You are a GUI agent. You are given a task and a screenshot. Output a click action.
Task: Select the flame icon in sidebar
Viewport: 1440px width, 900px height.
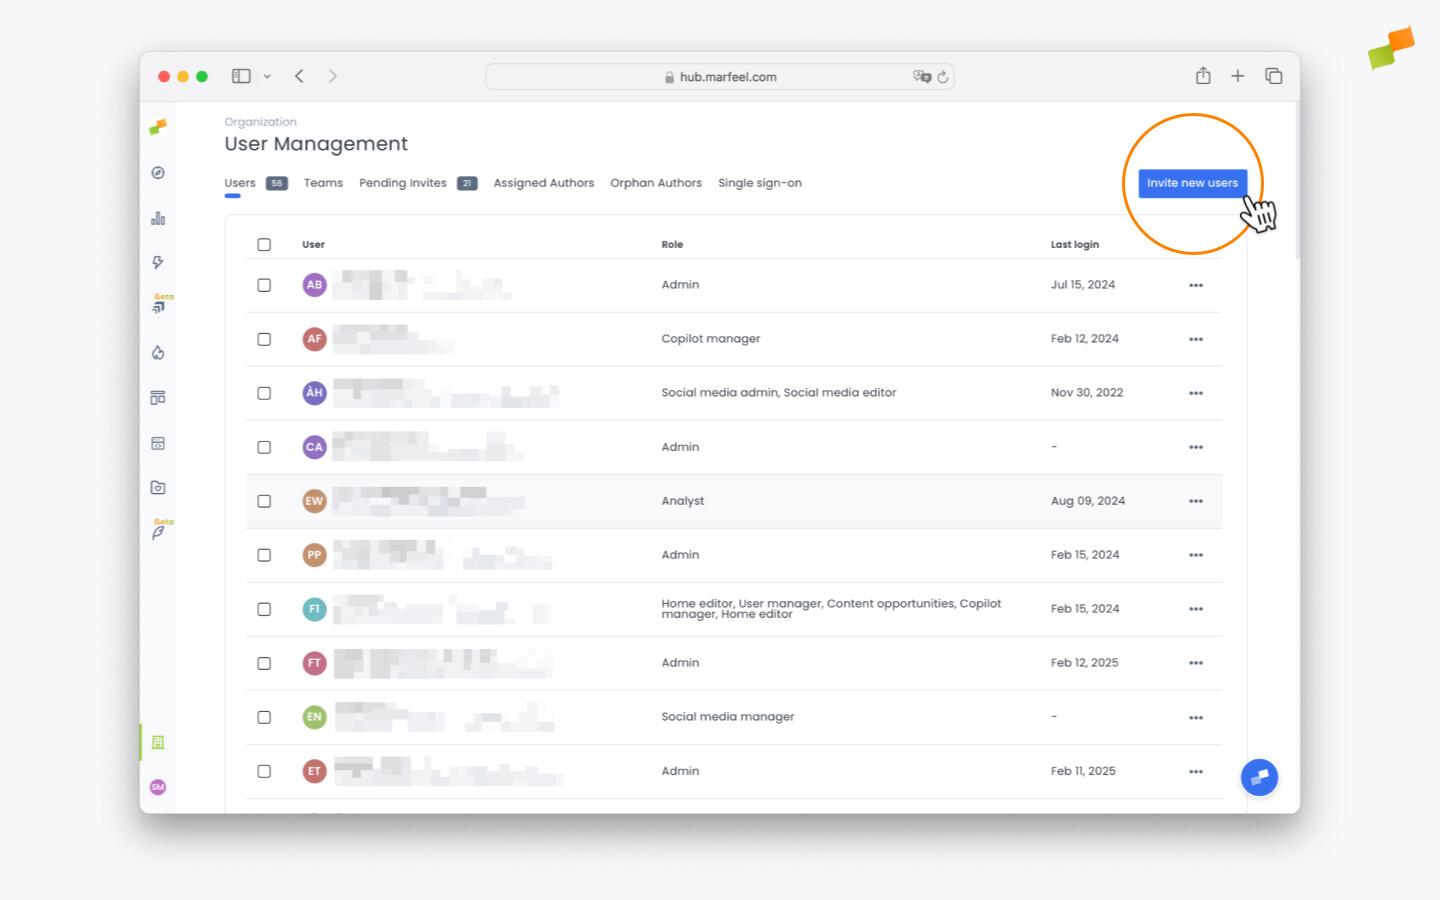click(x=157, y=352)
